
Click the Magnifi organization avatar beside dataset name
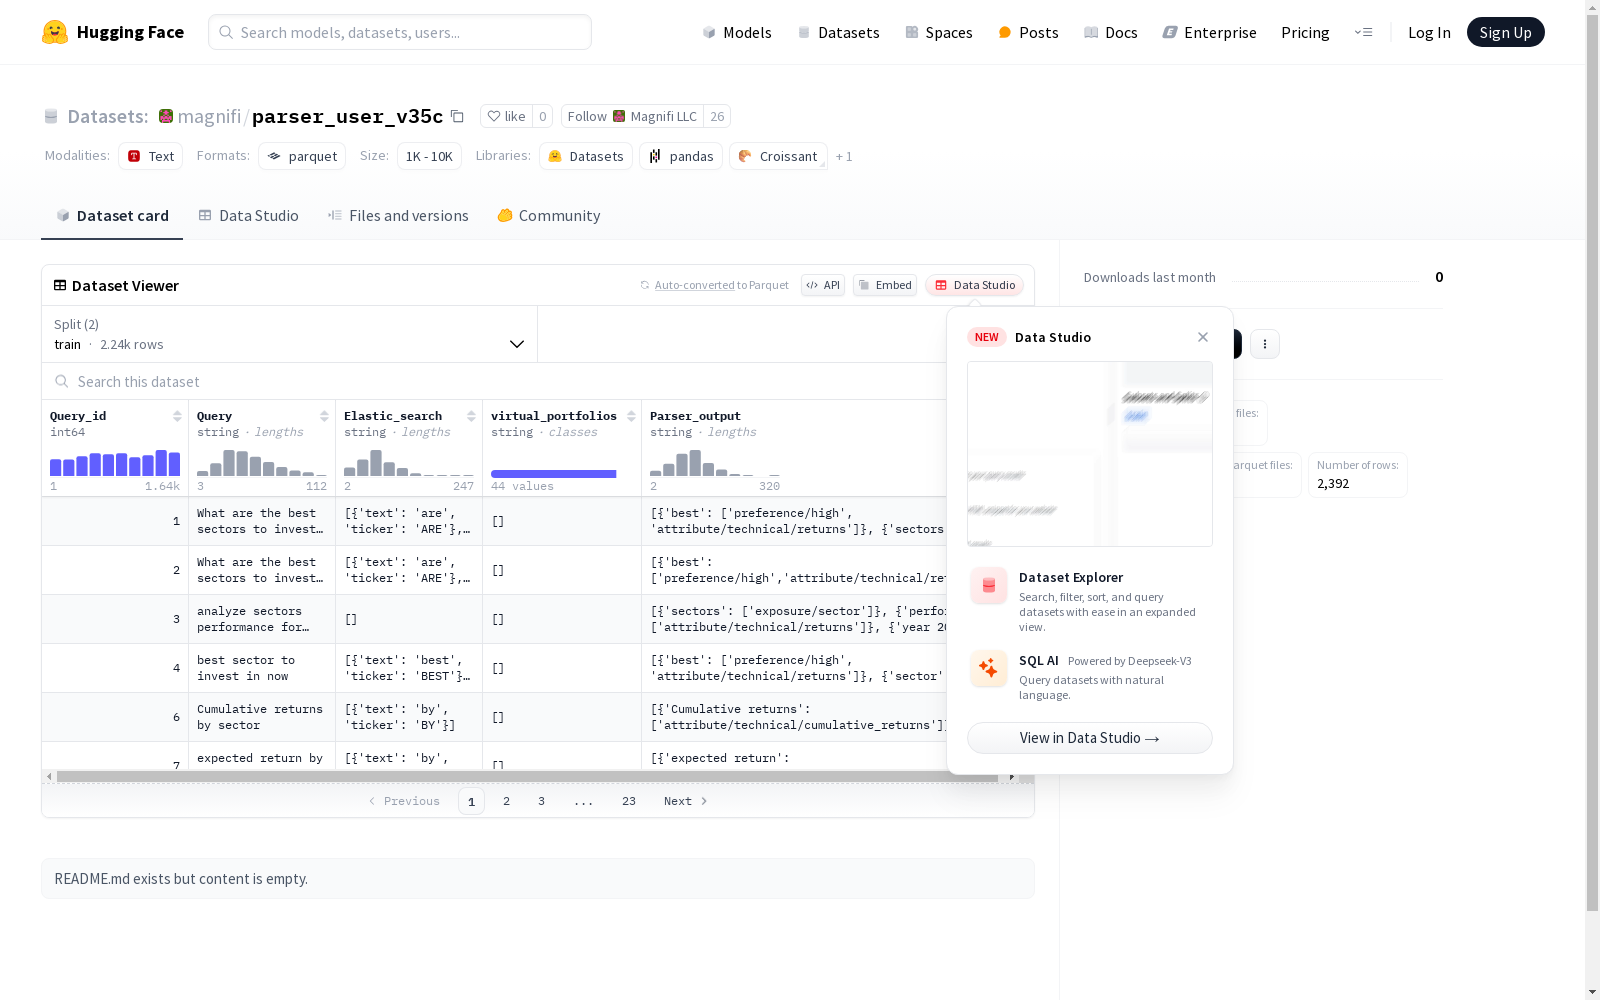(x=166, y=116)
